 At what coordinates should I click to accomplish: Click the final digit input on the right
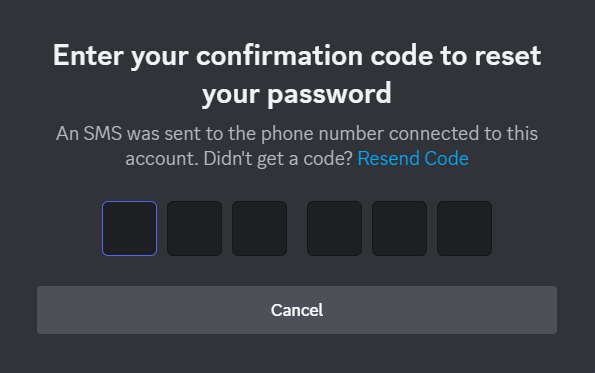pyautogui.click(x=464, y=228)
